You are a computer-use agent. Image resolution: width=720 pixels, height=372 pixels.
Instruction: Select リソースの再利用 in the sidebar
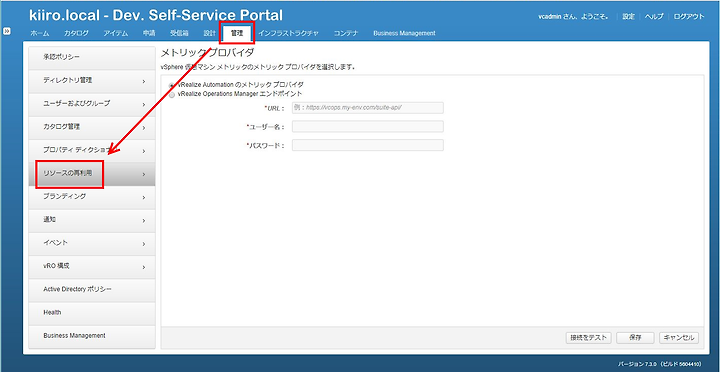92,174
